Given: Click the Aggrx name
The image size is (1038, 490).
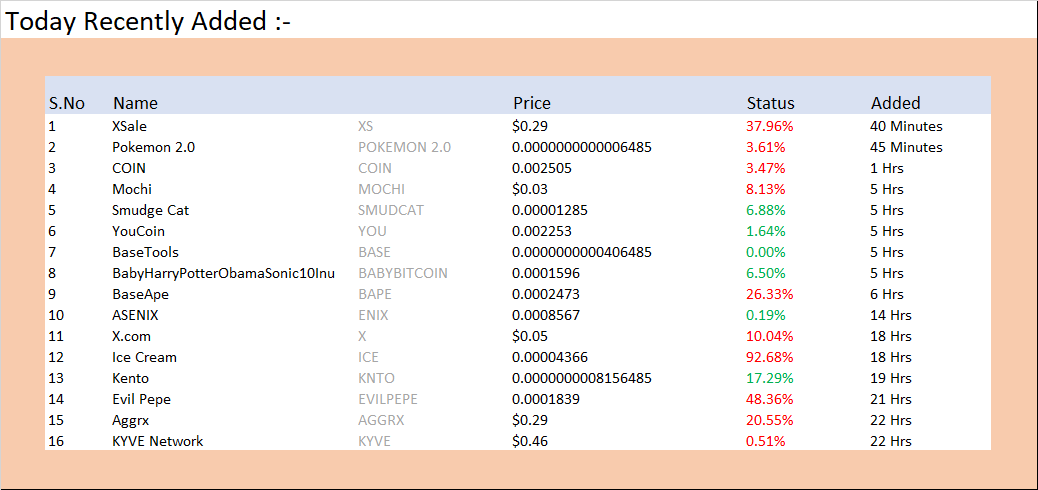Looking at the screenshot, I should click(x=130, y=420).
